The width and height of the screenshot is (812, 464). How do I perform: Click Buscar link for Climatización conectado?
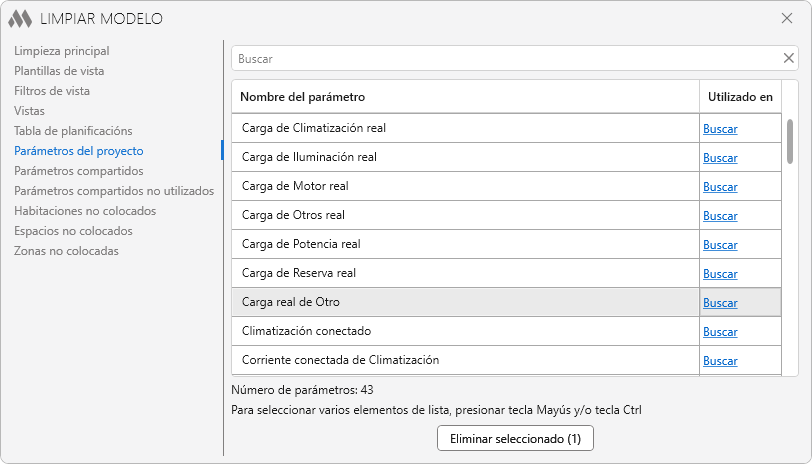[720, 332]
